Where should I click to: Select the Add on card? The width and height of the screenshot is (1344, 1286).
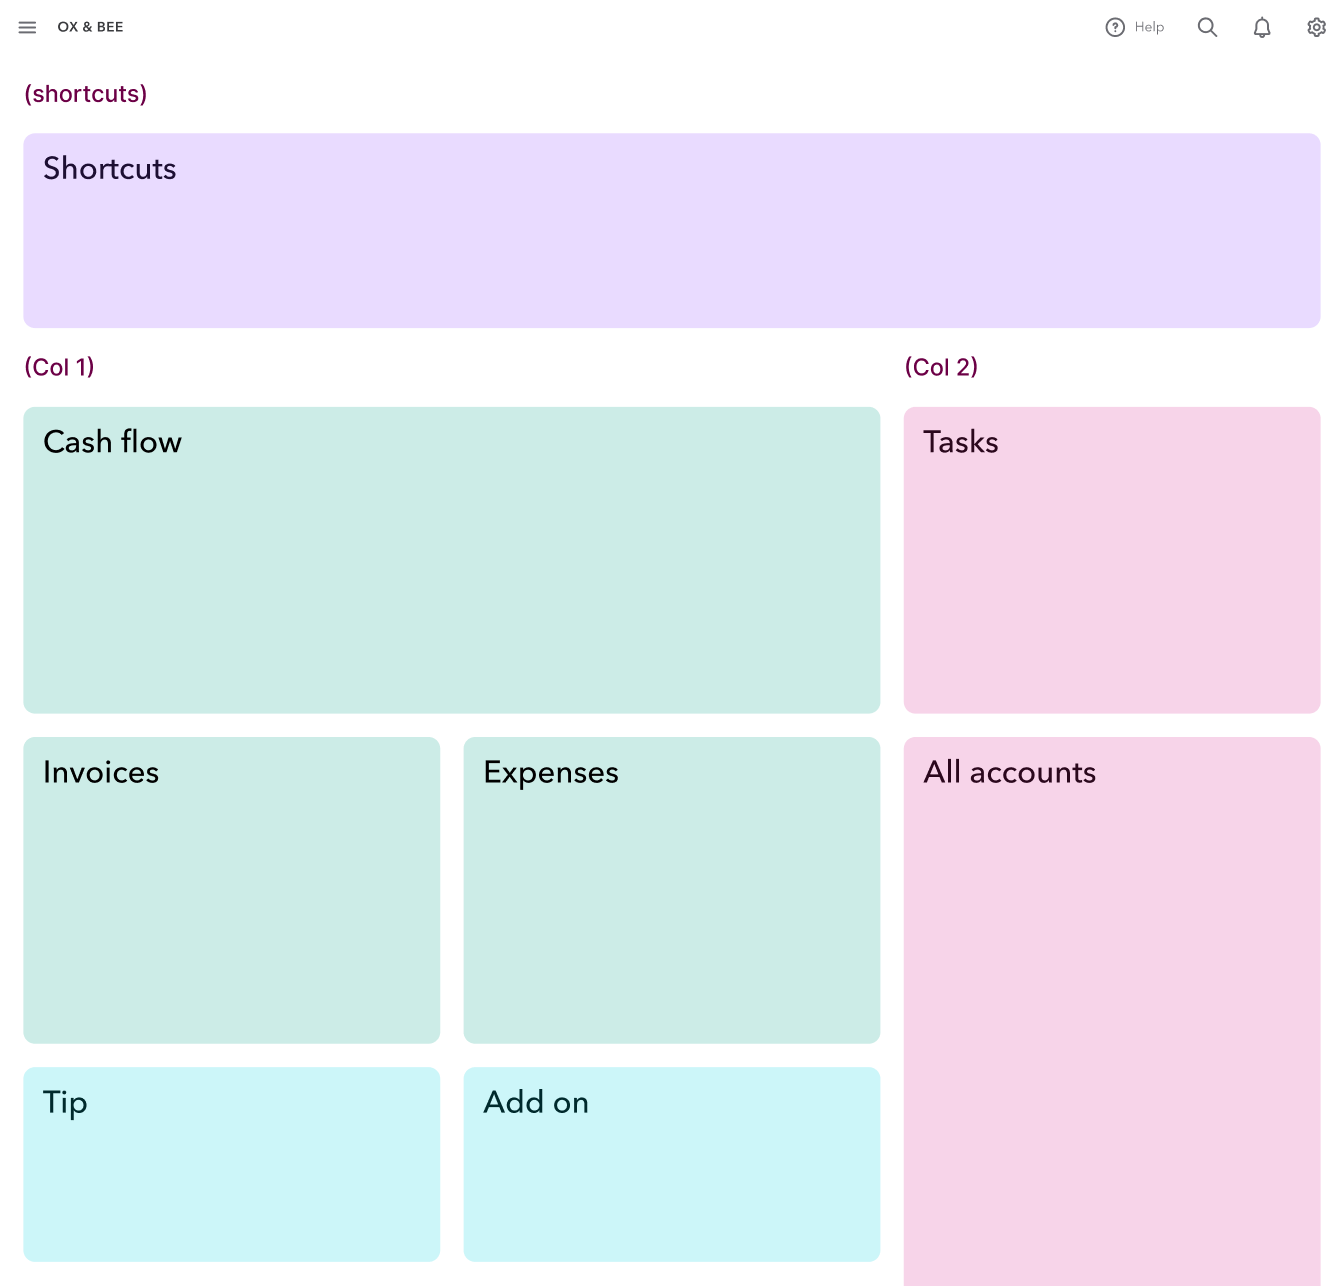672,1164
